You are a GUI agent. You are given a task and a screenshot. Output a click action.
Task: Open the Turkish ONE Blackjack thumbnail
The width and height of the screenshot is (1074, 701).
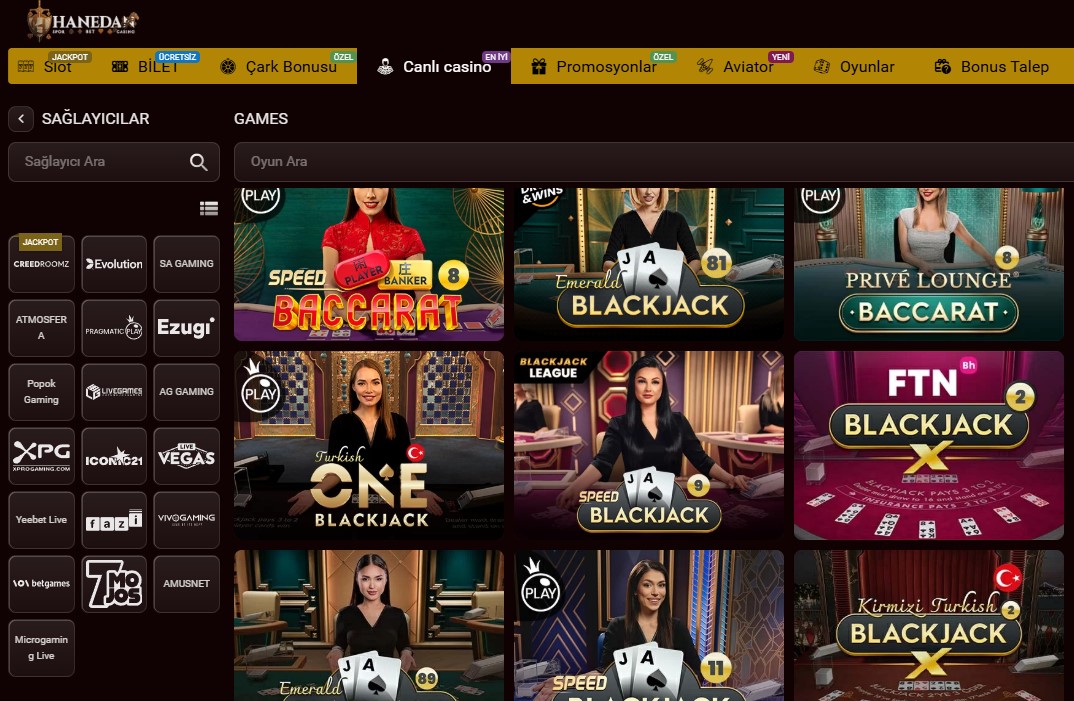point(369,445)
